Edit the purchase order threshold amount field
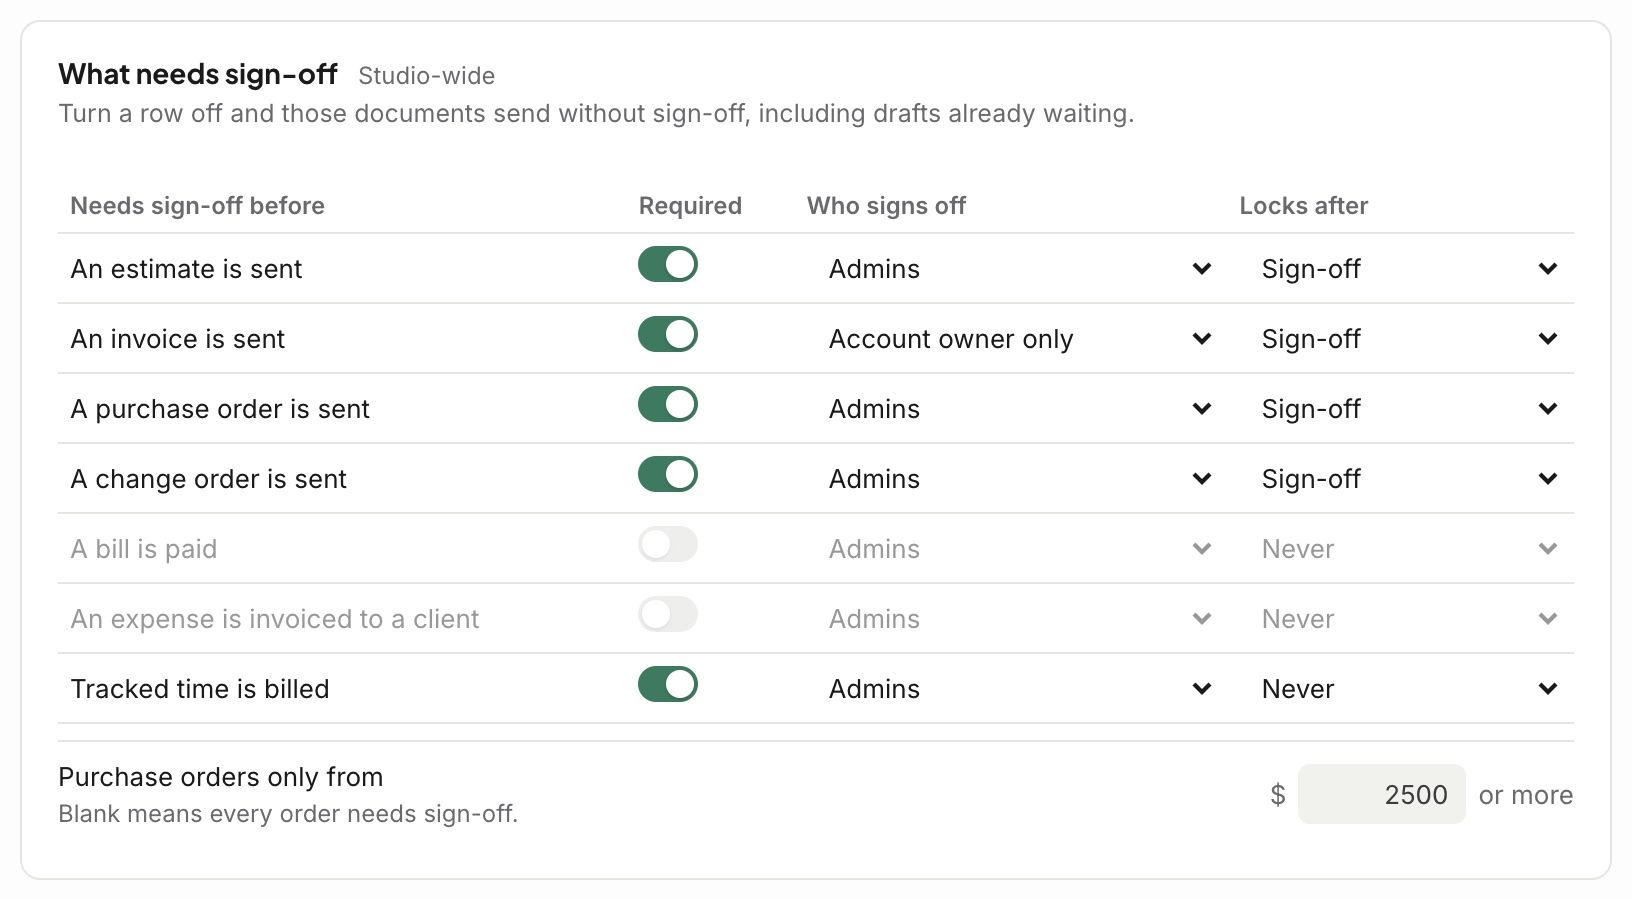 (1381, 795)
